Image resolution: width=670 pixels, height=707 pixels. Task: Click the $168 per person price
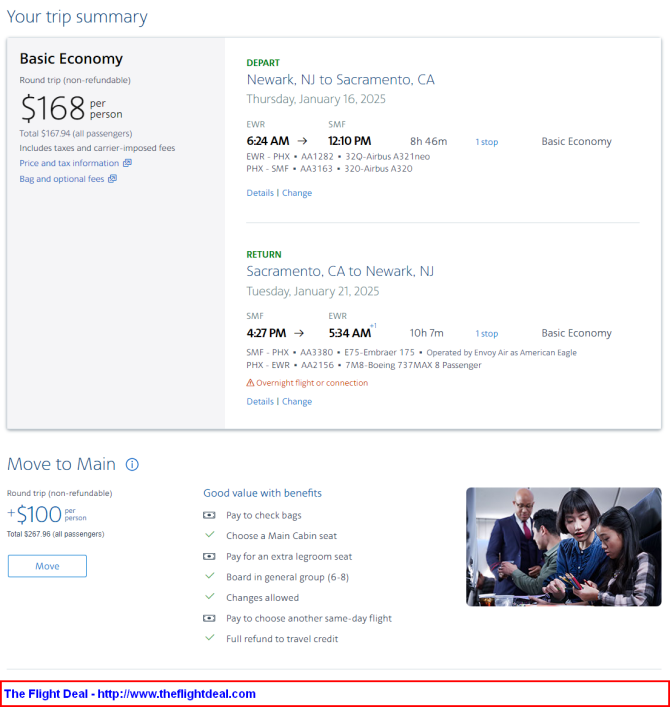(x=72, y=109)
